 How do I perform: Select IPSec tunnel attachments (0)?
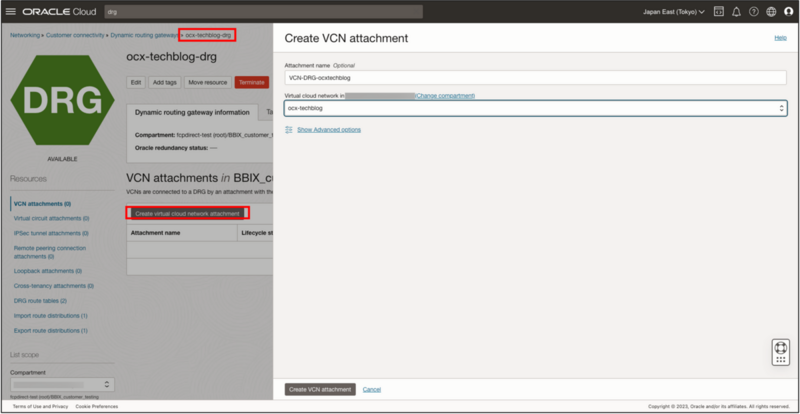pos(51,233)
